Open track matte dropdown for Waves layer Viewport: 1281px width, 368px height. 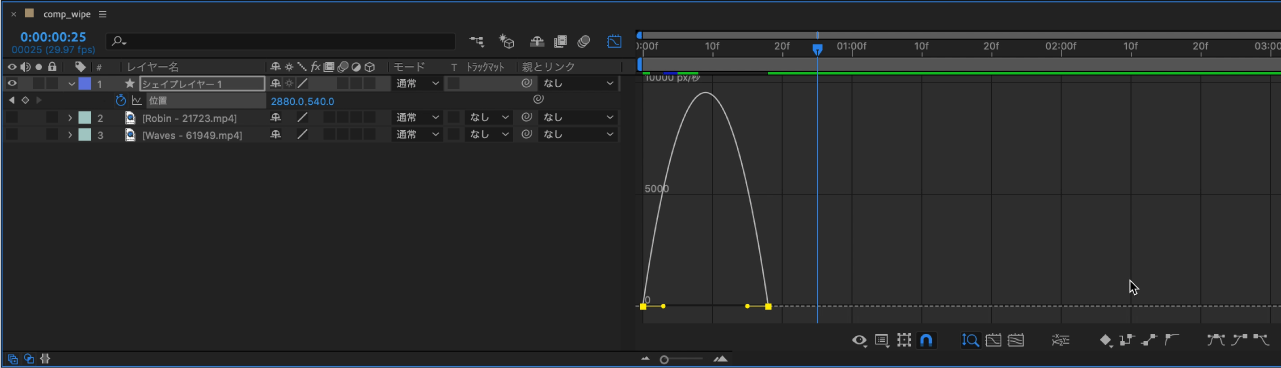(x=490, y=134)
